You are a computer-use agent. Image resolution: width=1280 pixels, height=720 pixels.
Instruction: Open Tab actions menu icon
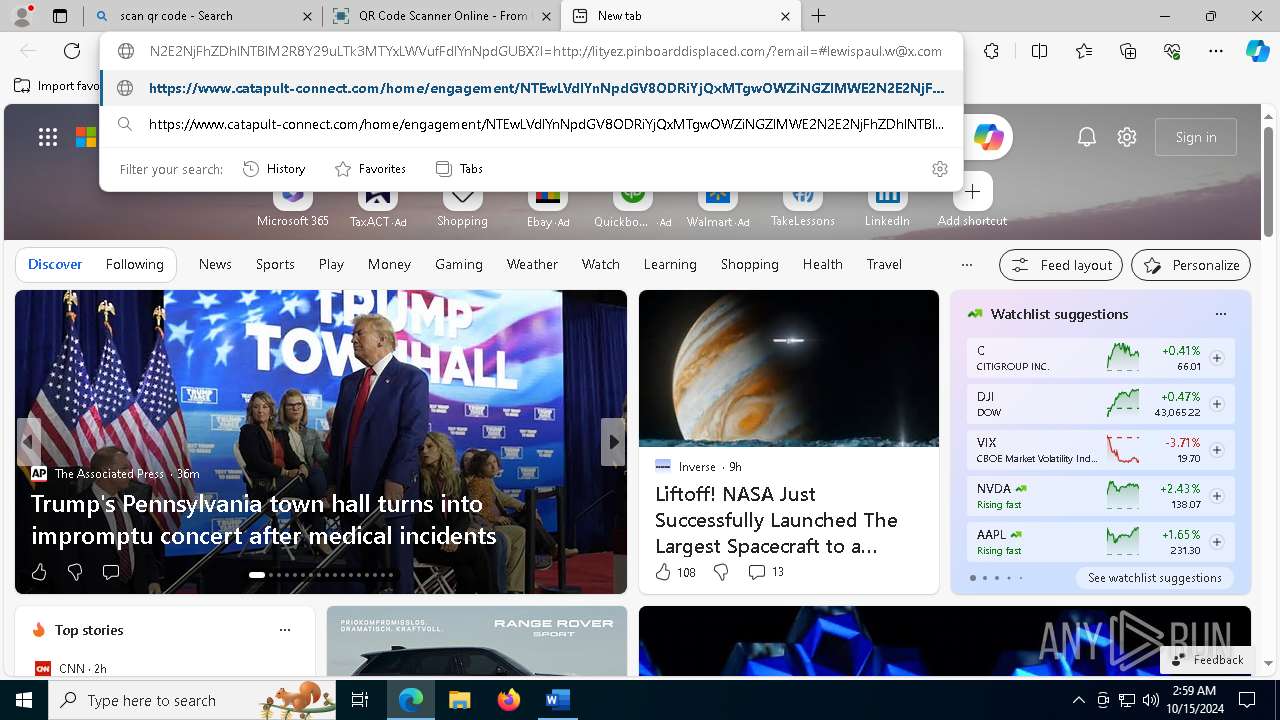(x=60, y=16)
